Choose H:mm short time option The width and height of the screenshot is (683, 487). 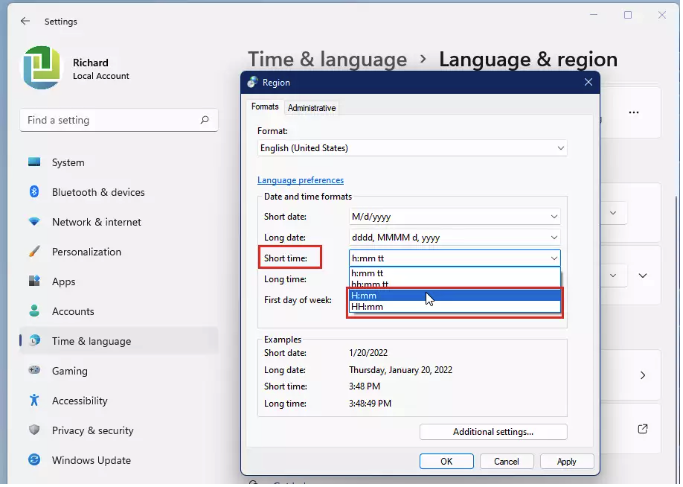454,295
